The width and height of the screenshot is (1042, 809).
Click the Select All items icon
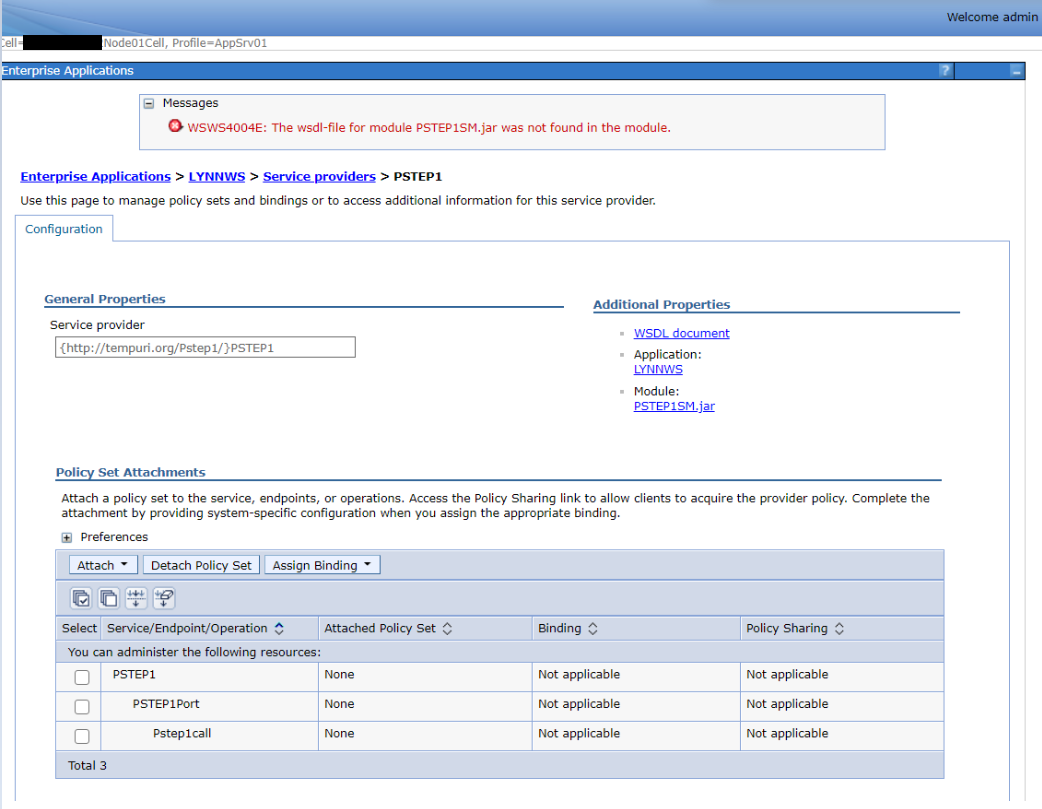81,598
